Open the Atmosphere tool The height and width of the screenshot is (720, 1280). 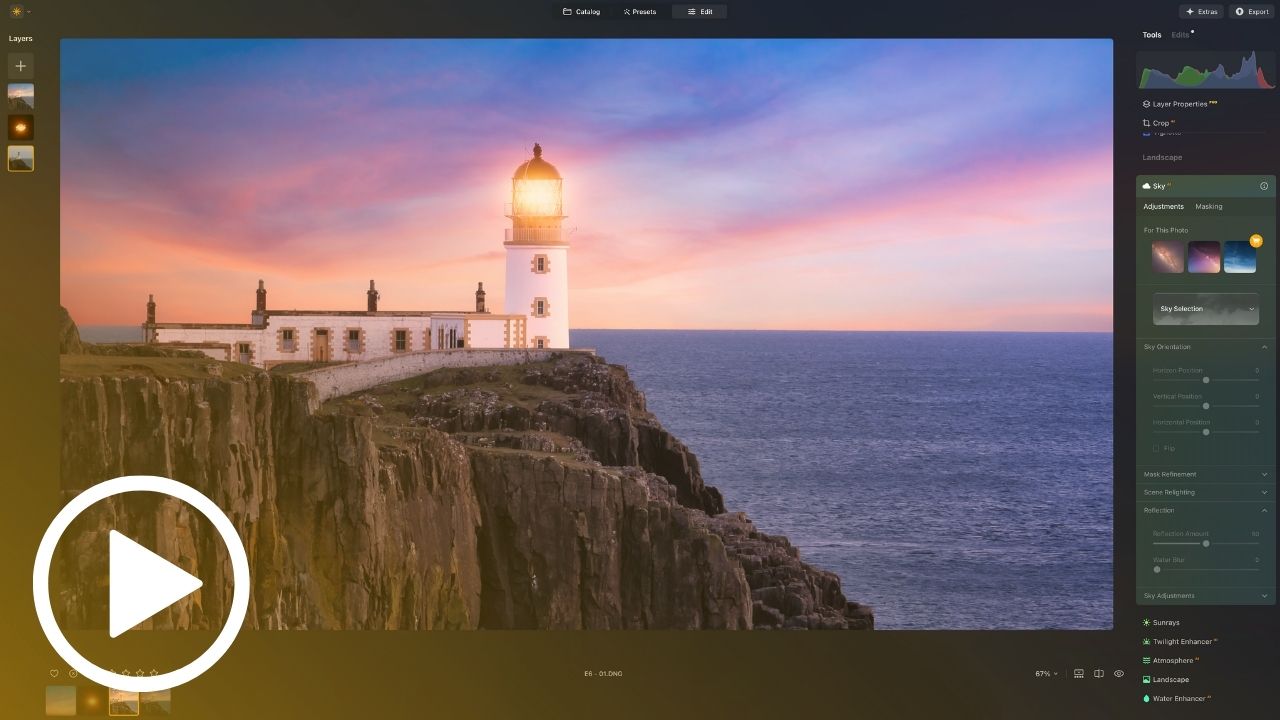(x=1172, y=661)
